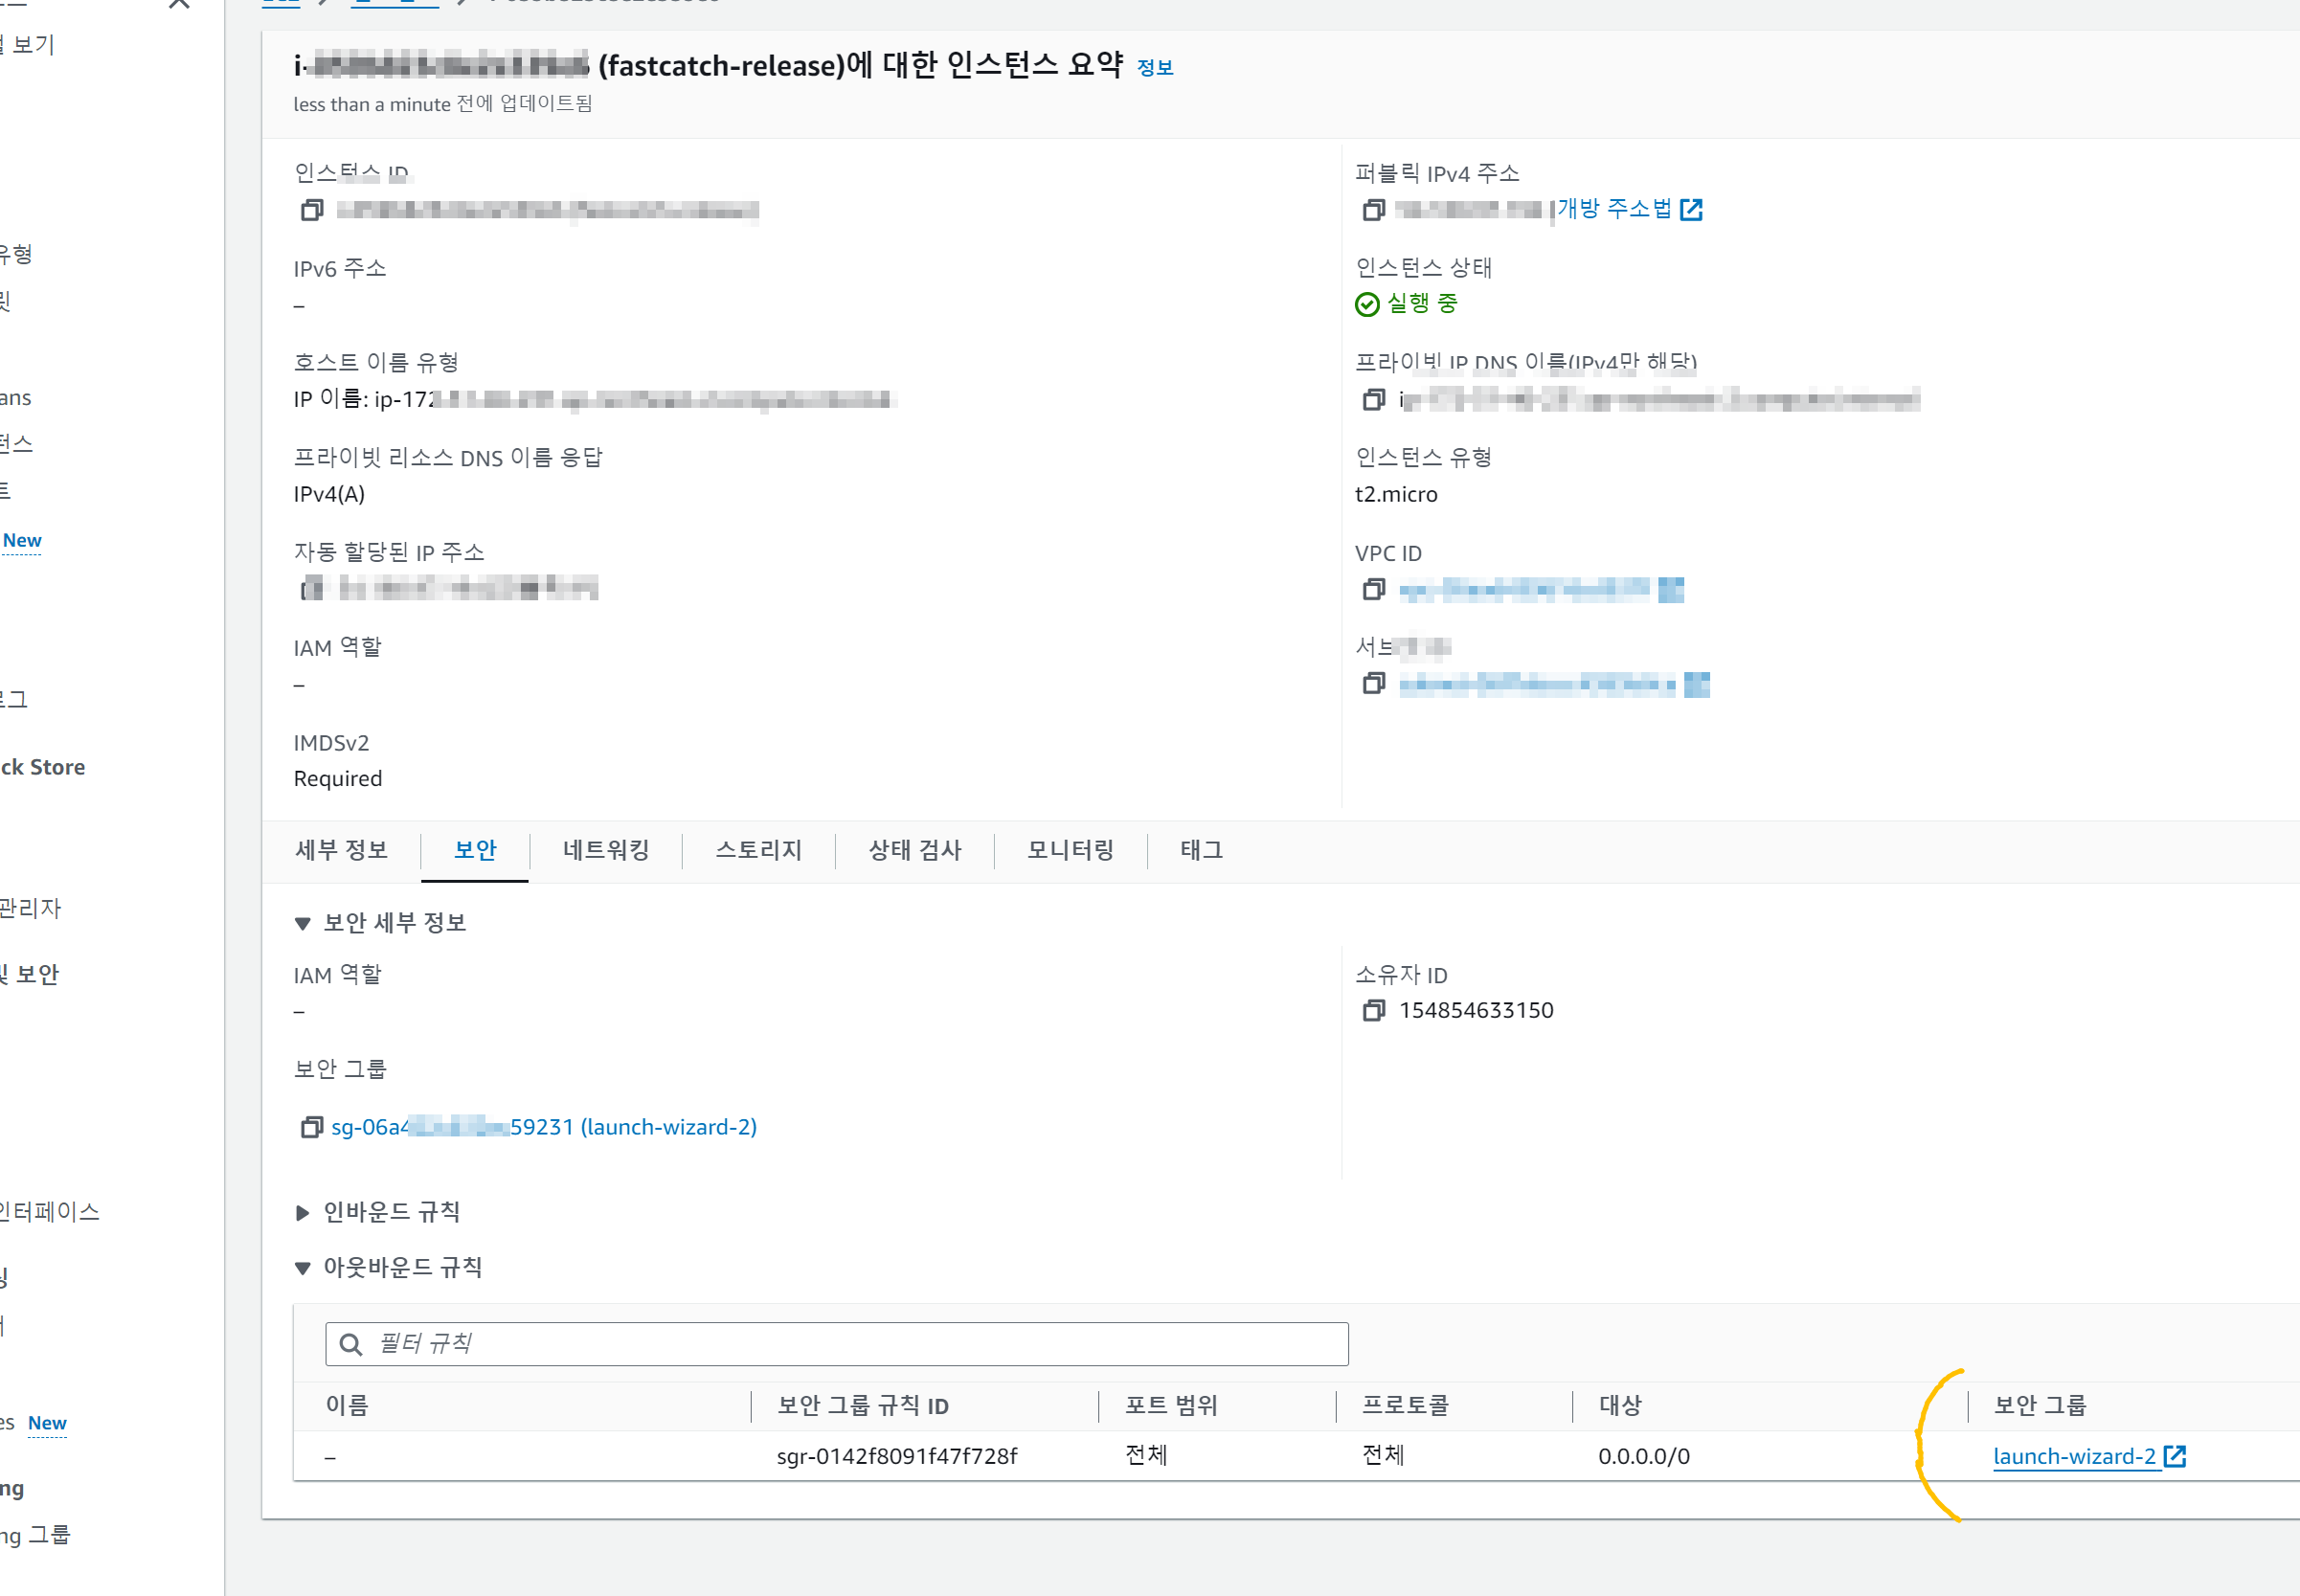Open the 스토리지 tab
Viewport: 2300px width, 1596px height.
tap(759, 850)
